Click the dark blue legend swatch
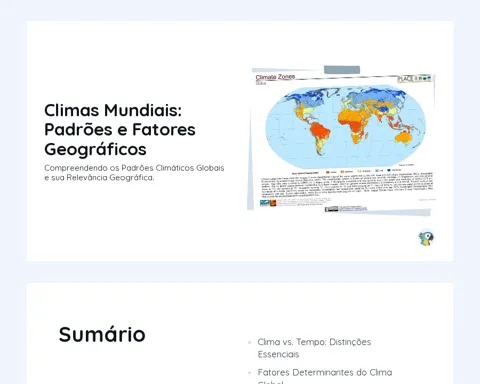 (x=389, y=170)
